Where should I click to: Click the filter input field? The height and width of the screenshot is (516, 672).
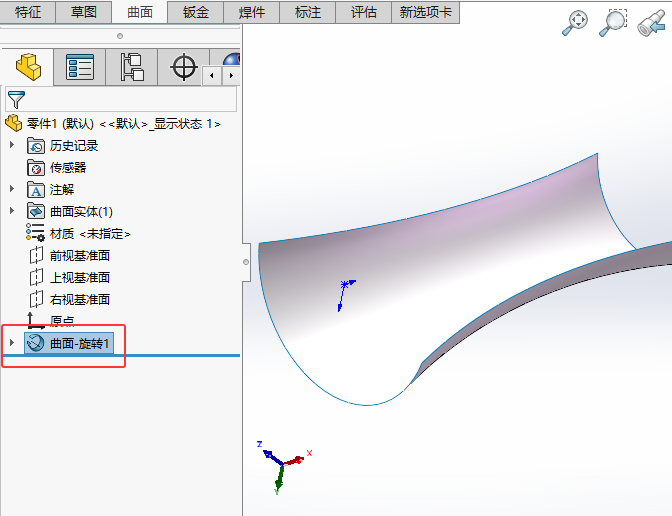(x=121, y=99)
